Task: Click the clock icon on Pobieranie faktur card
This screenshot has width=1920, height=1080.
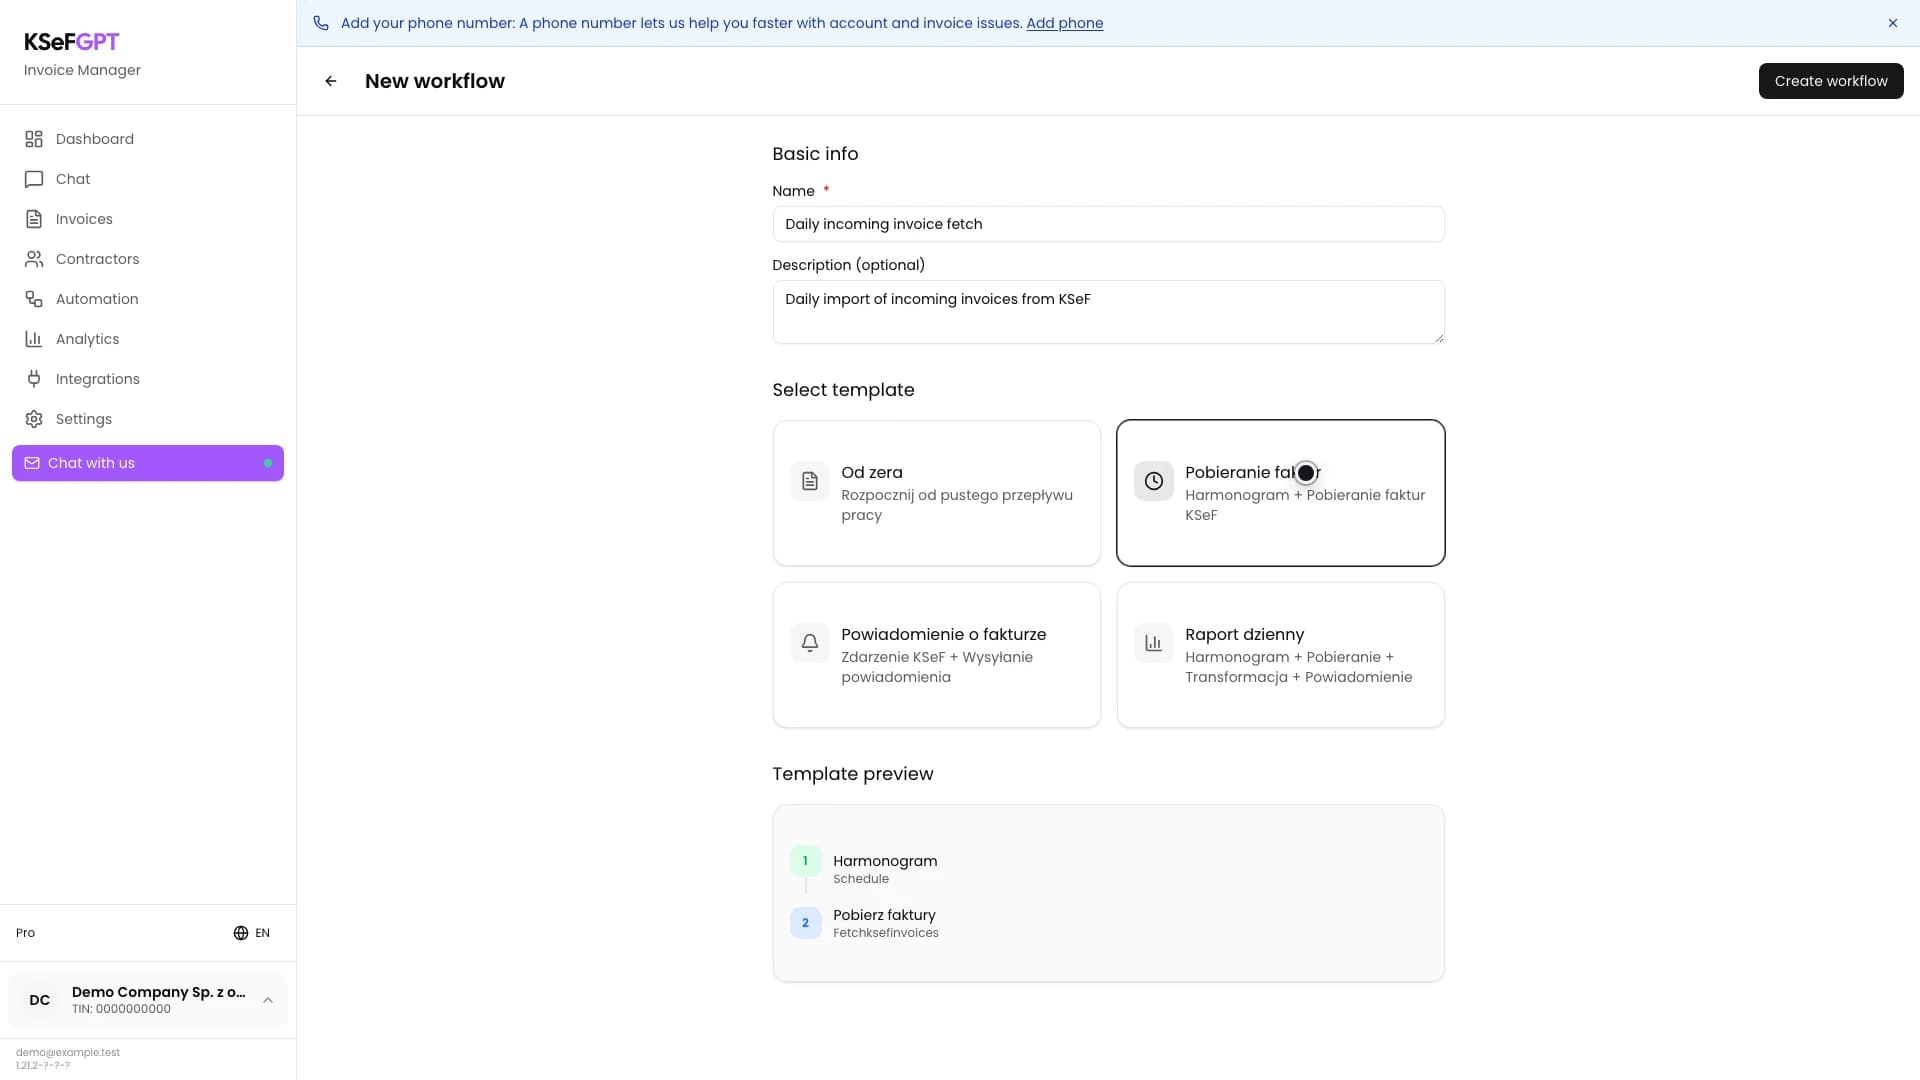Action: tap(1154, 481)
